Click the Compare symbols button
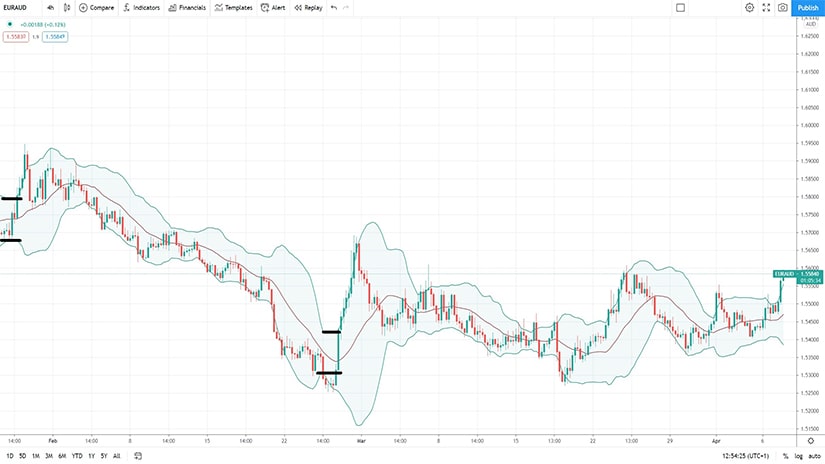The height and width of the screenshot is (464, 825). tap(97, 8)
